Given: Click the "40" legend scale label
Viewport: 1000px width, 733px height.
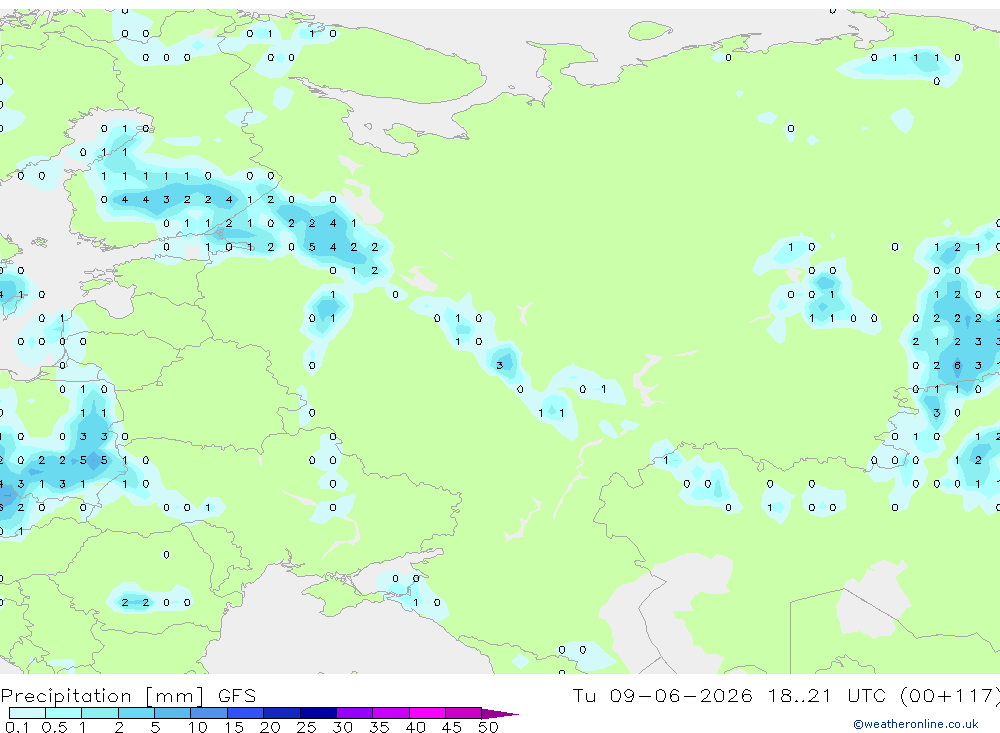Looking at the screenshot, I should coord(415,727).
